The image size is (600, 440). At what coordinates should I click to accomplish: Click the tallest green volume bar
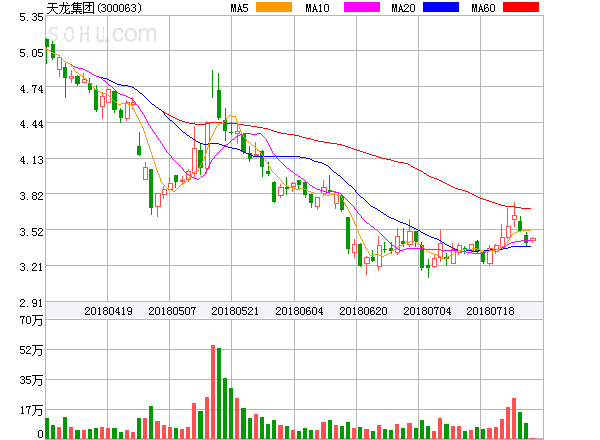pos(219,393)
